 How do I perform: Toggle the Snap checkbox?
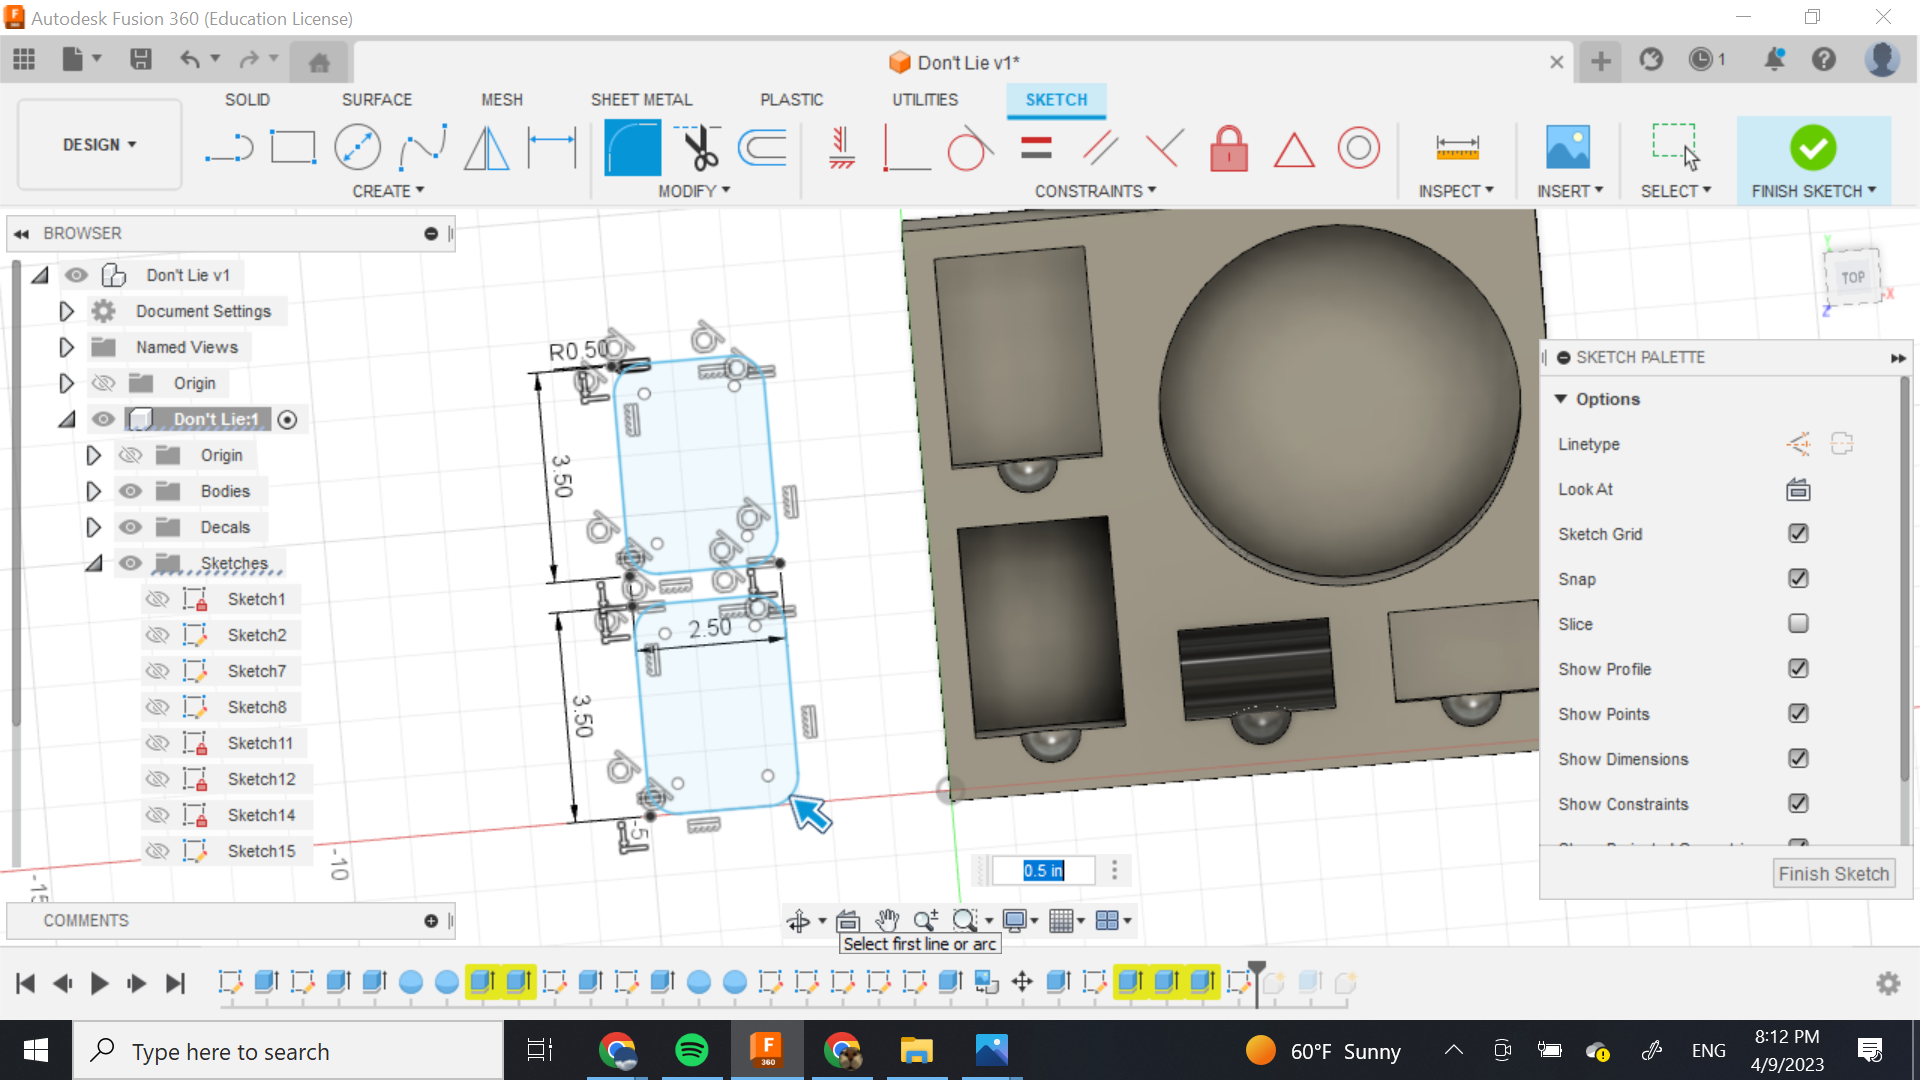point(1798,579)
